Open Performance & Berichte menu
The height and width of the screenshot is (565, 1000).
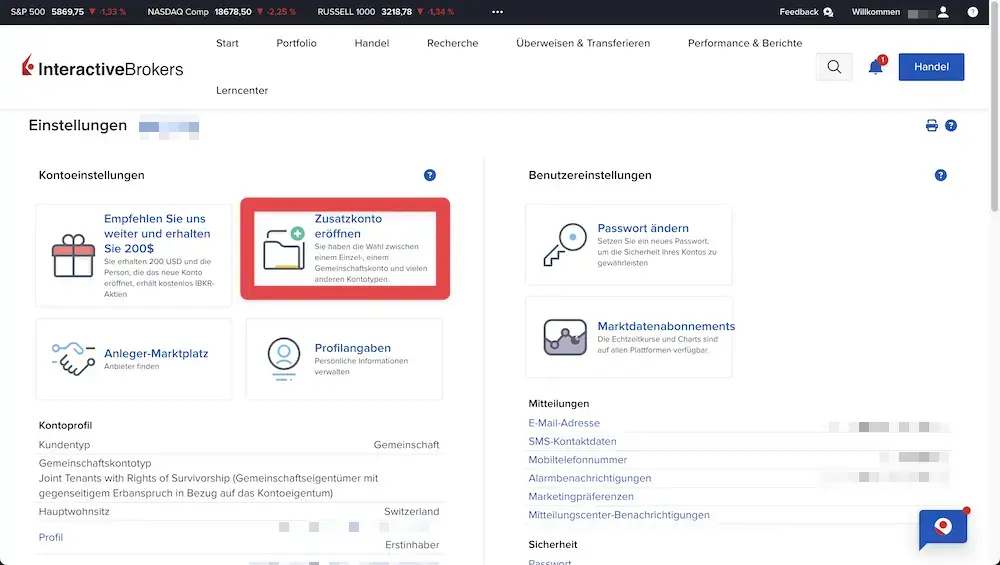coord(745,43)
